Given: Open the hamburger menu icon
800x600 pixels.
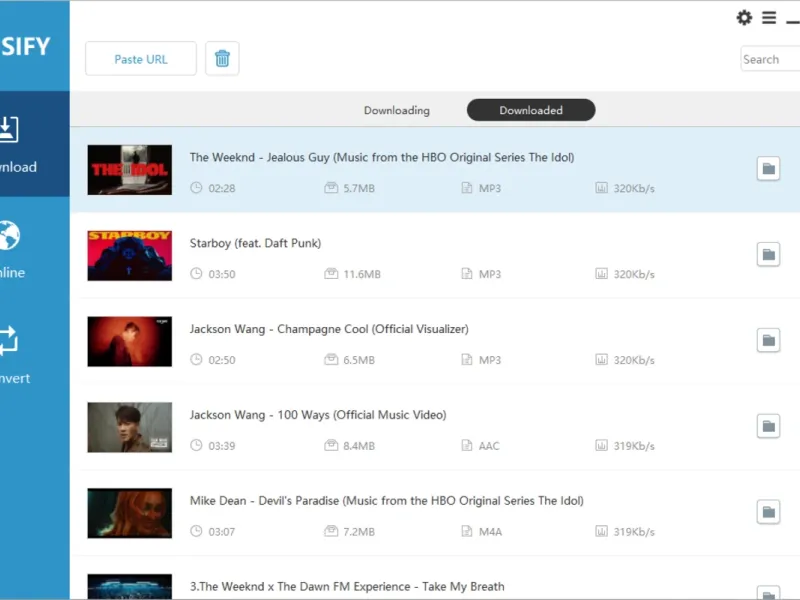Looking at the screenshot, I should point(769,18).
